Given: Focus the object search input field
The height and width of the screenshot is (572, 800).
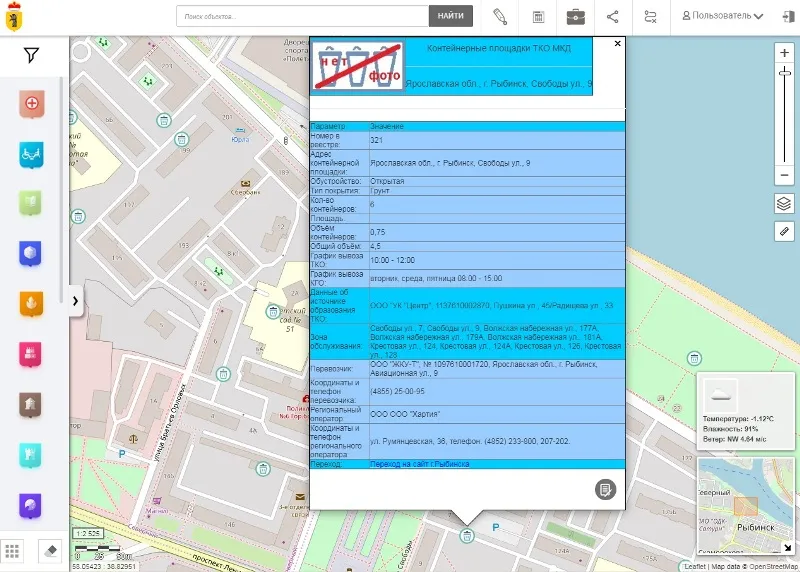Looking at the screenshot, I should tap(302, 16).
